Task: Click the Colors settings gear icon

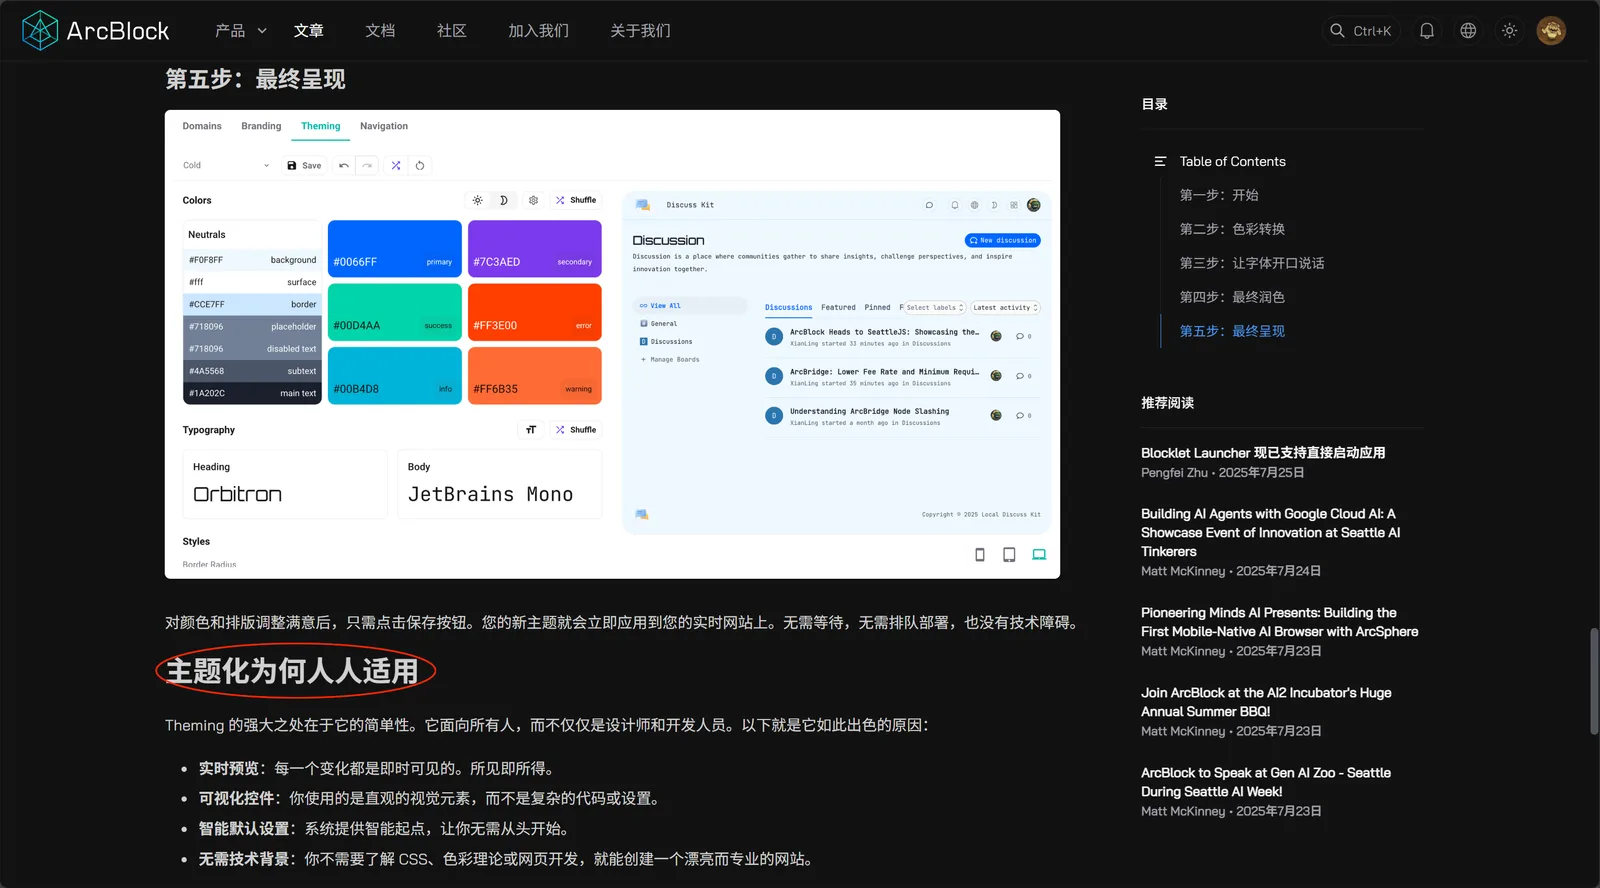Action: pyautogui.click(x=533, y=200)
